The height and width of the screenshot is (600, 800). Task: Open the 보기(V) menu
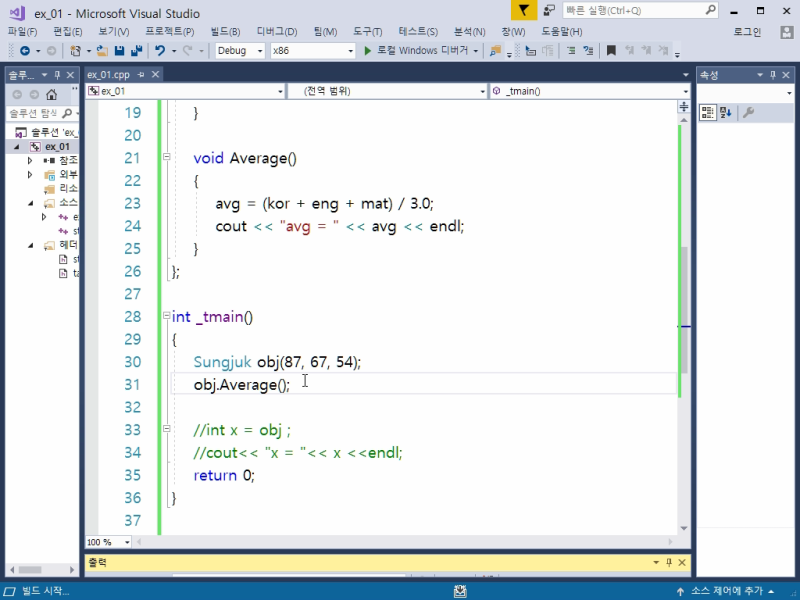point(114,32)
